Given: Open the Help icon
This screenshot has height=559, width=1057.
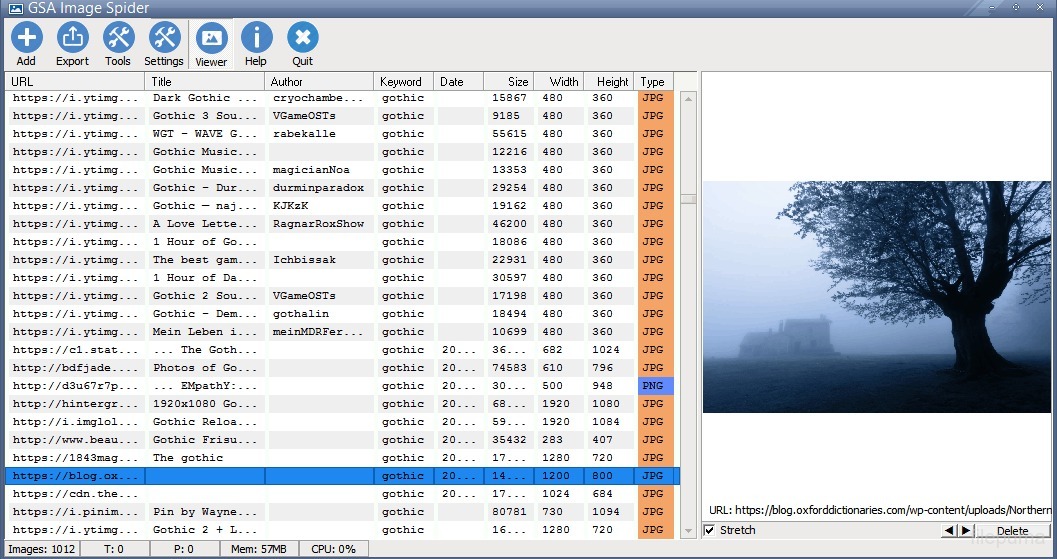Looking at the screenshot, I should pyautogui.click(x=256, y=45).
